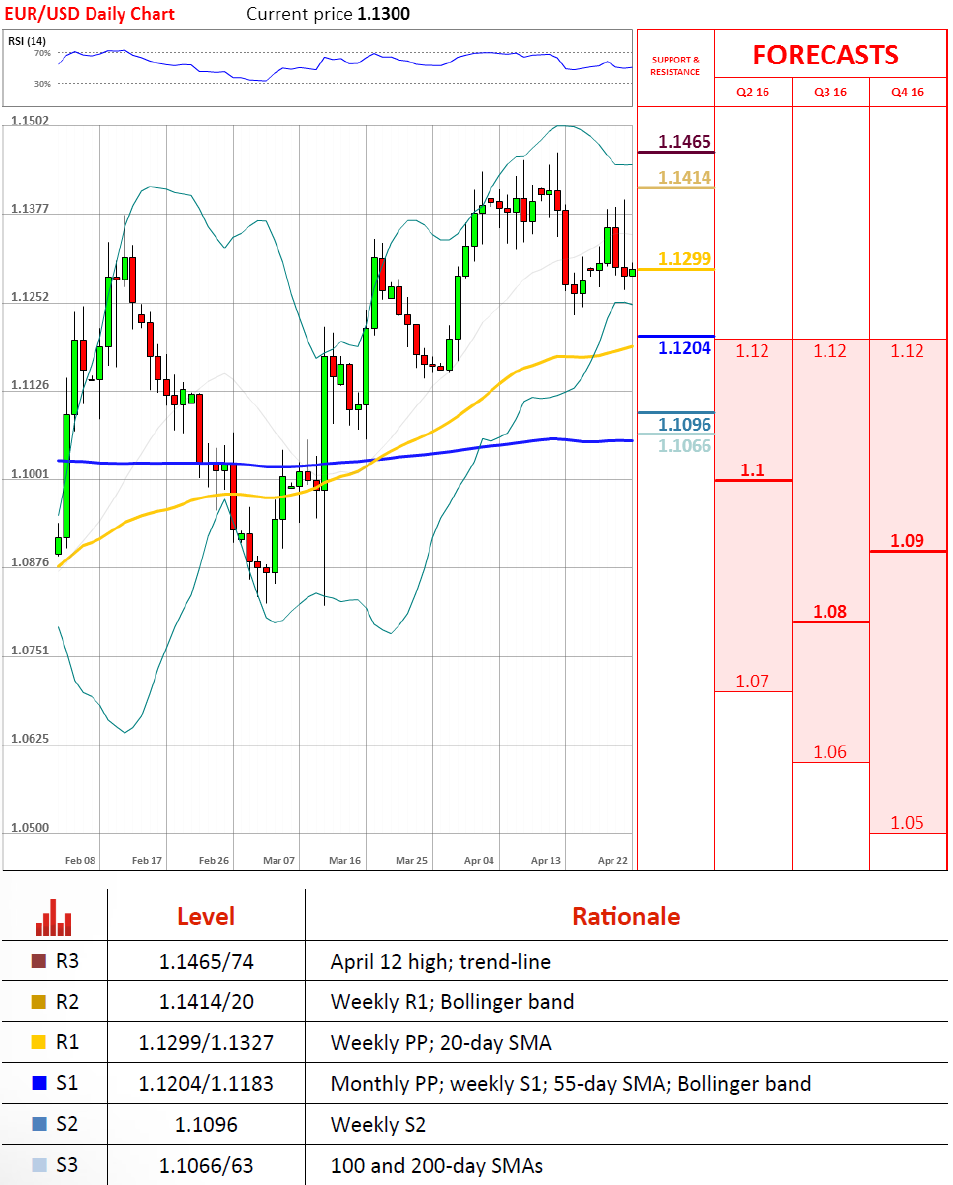Image resolution: width=953 pixels, height=1185 pixels.
Task: Click the 1.1096 support level label
Action: click(684, 425)
